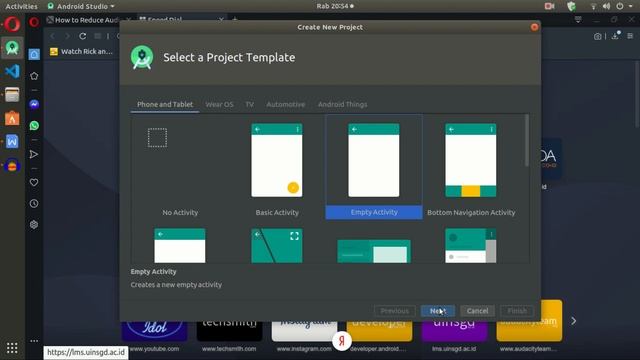Go forward in Opera browser
This screenshot has height=360, width=640.
point(67,36)
